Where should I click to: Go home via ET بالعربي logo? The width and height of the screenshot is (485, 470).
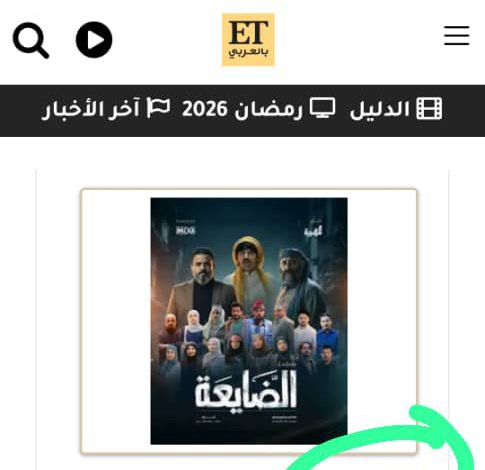(248, 40)
